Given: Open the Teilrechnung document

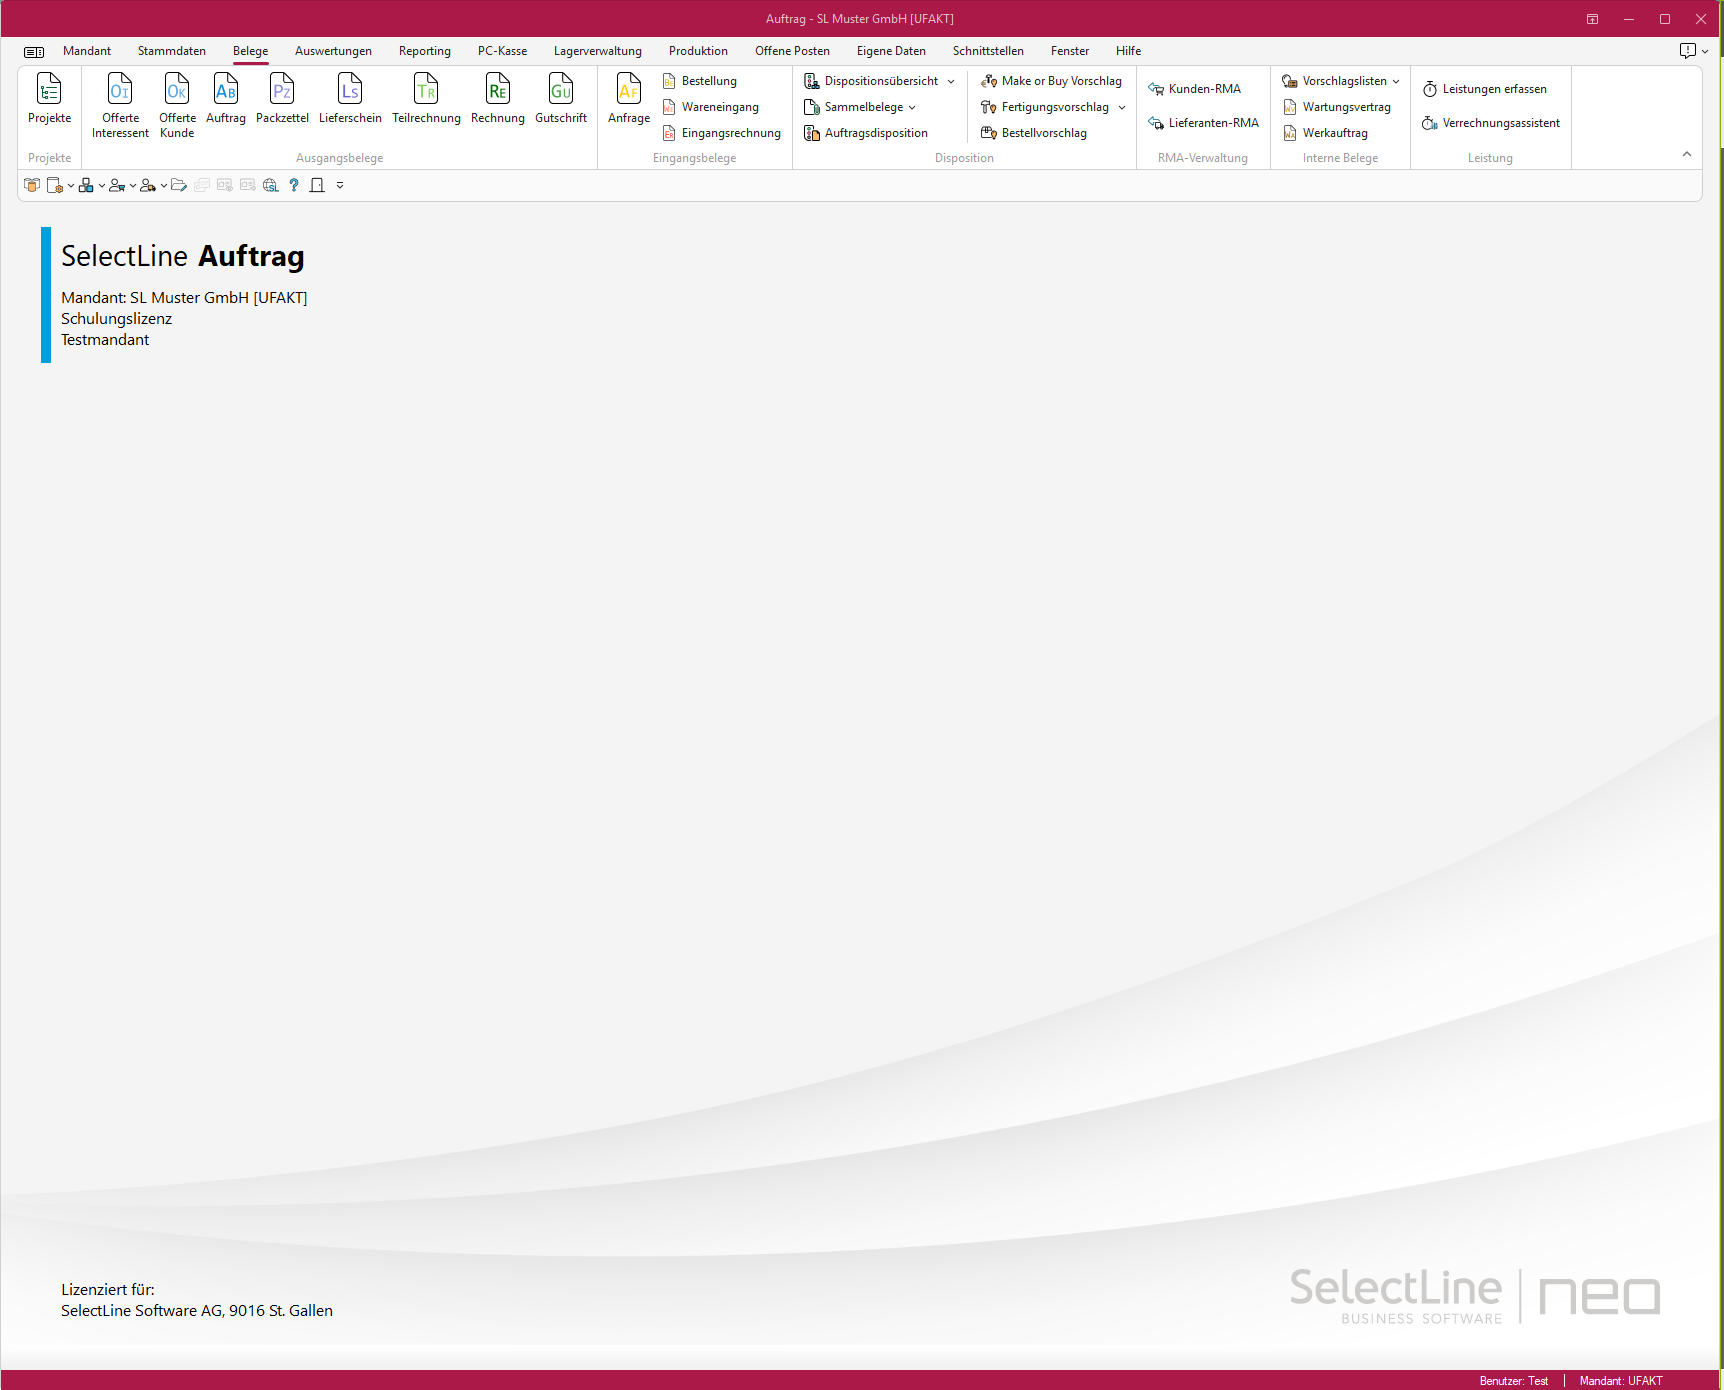Looking at the screenshot, I should point(426,99).
